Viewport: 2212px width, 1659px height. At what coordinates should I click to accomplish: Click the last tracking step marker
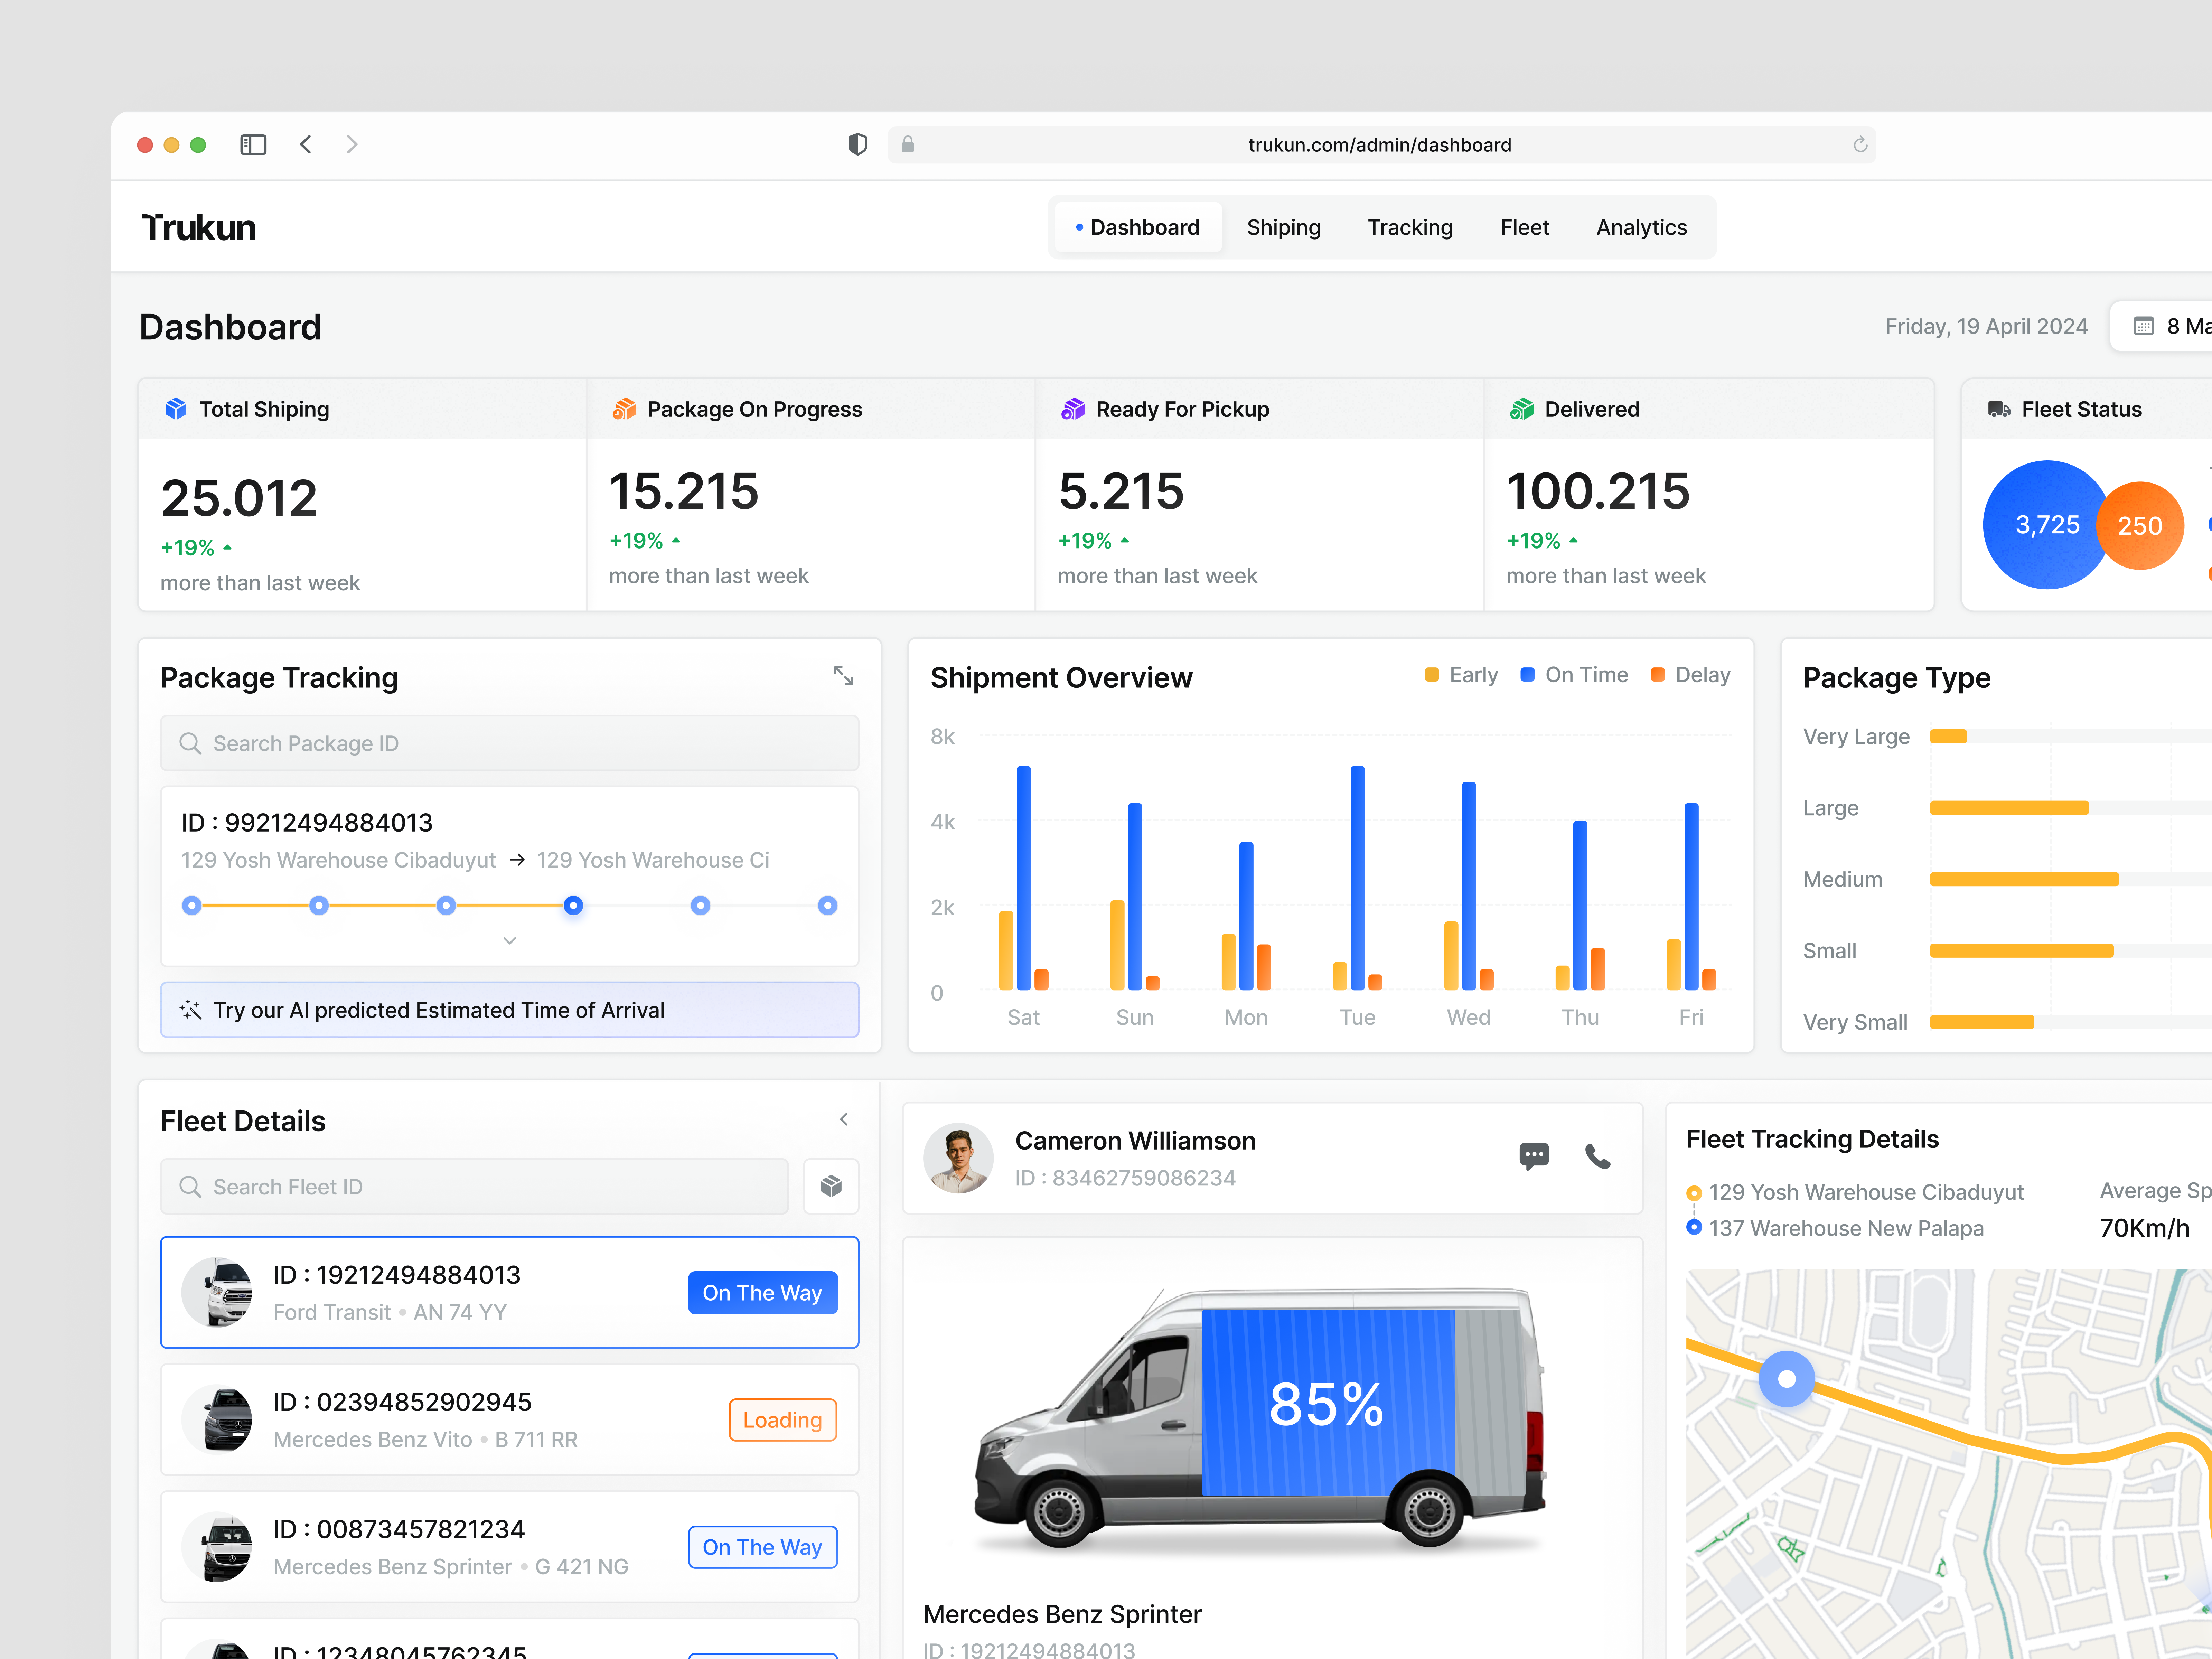pos(828,905)
